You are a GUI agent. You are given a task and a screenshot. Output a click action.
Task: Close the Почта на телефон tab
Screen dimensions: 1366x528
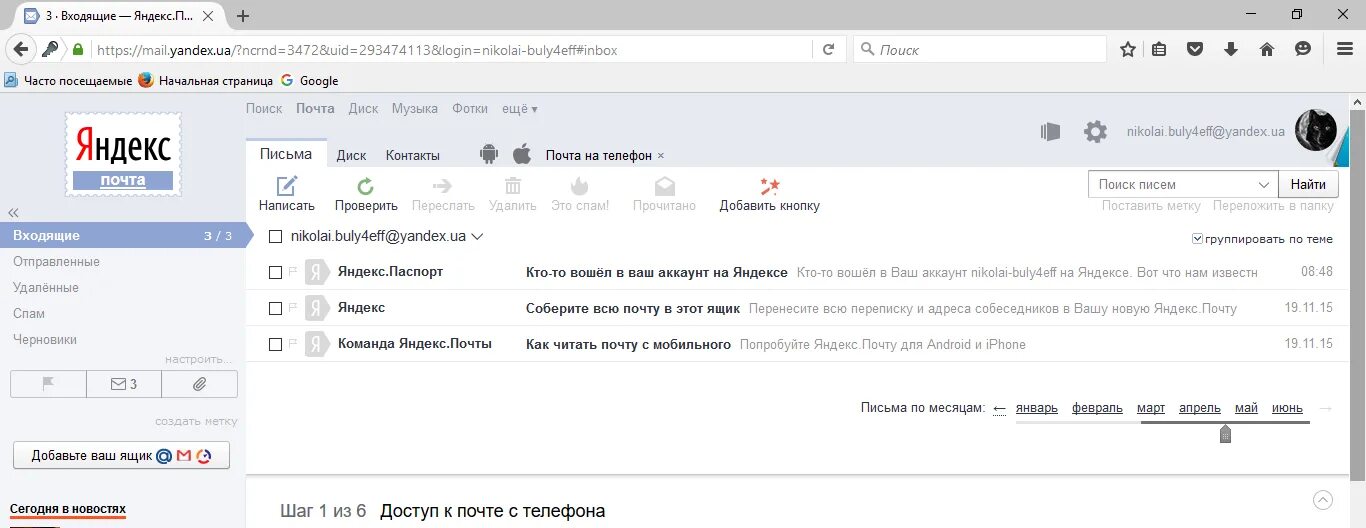[661, 156]
